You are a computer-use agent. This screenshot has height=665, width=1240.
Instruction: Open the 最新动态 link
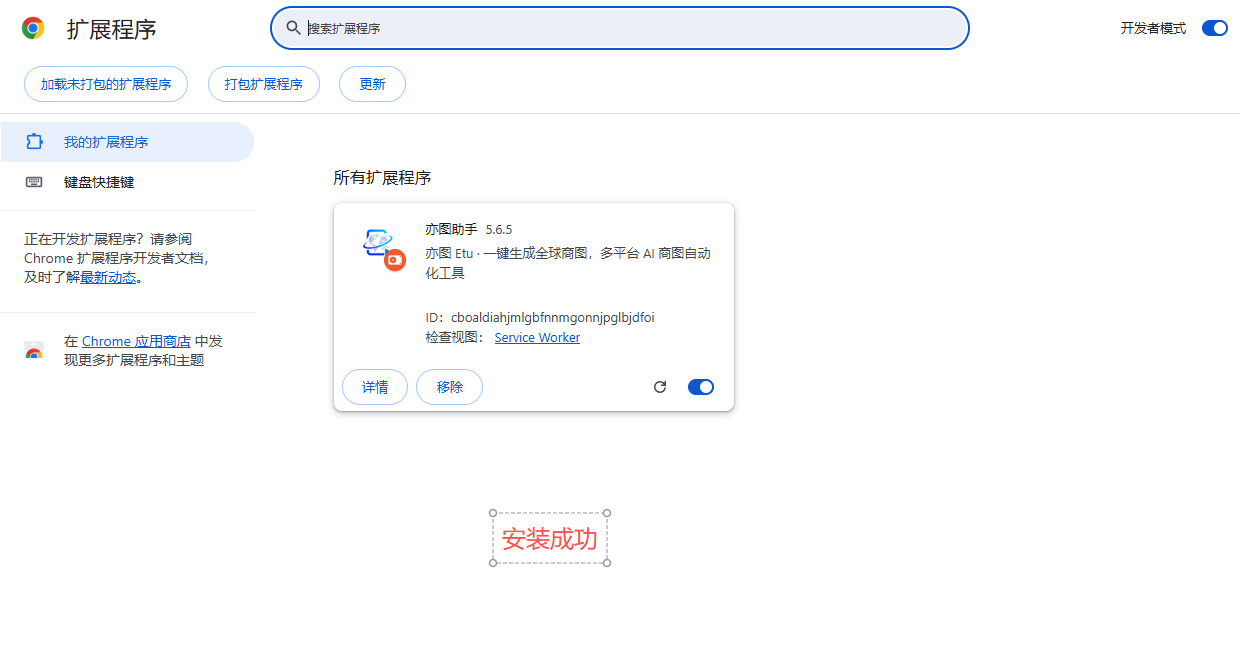(x=108, y=278)
